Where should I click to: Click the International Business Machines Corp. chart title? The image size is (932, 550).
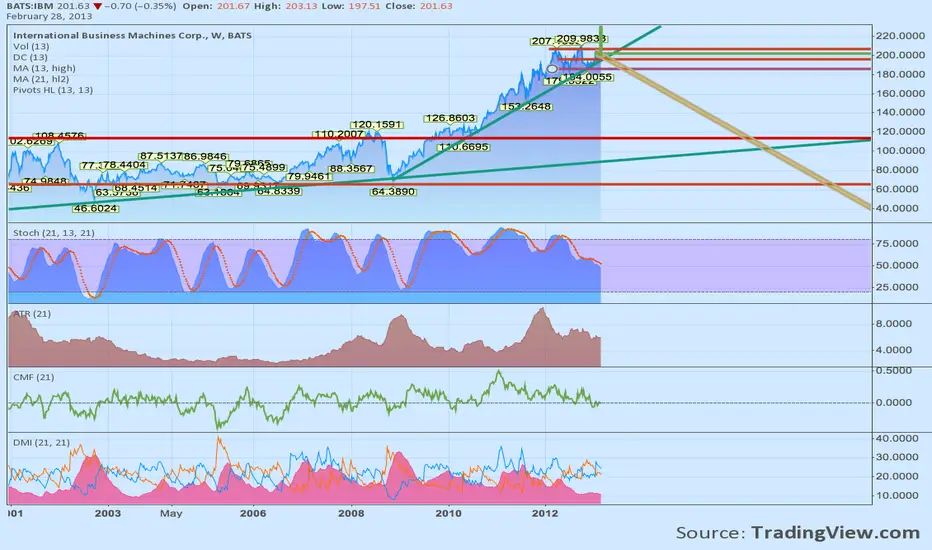click(x=132, y=36)
